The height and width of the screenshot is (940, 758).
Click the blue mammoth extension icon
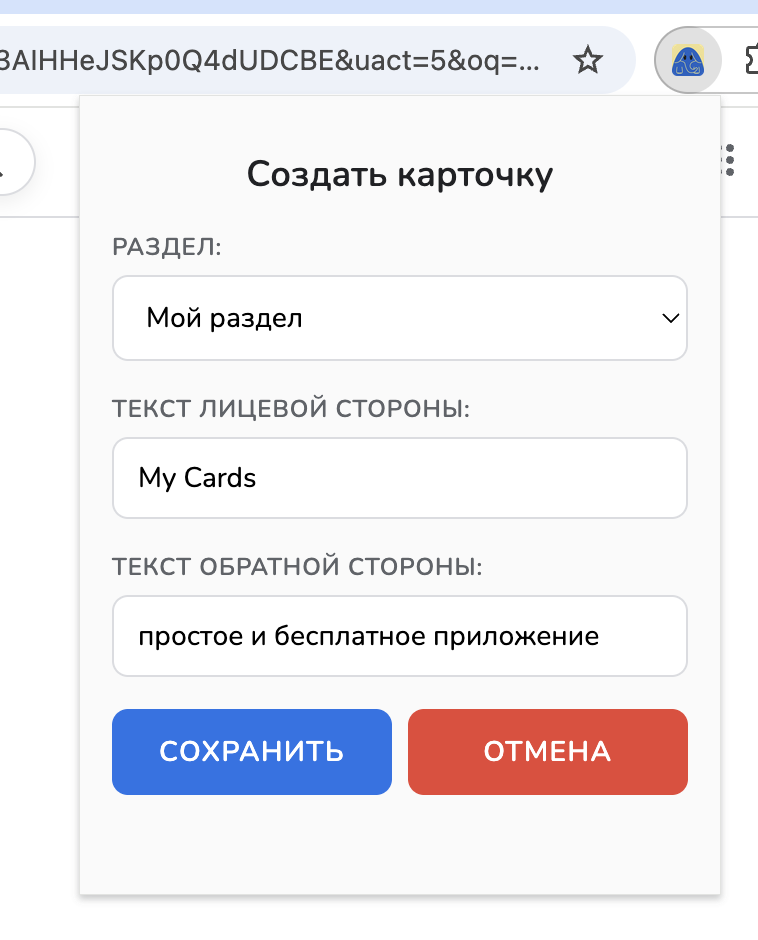[687, 61]
